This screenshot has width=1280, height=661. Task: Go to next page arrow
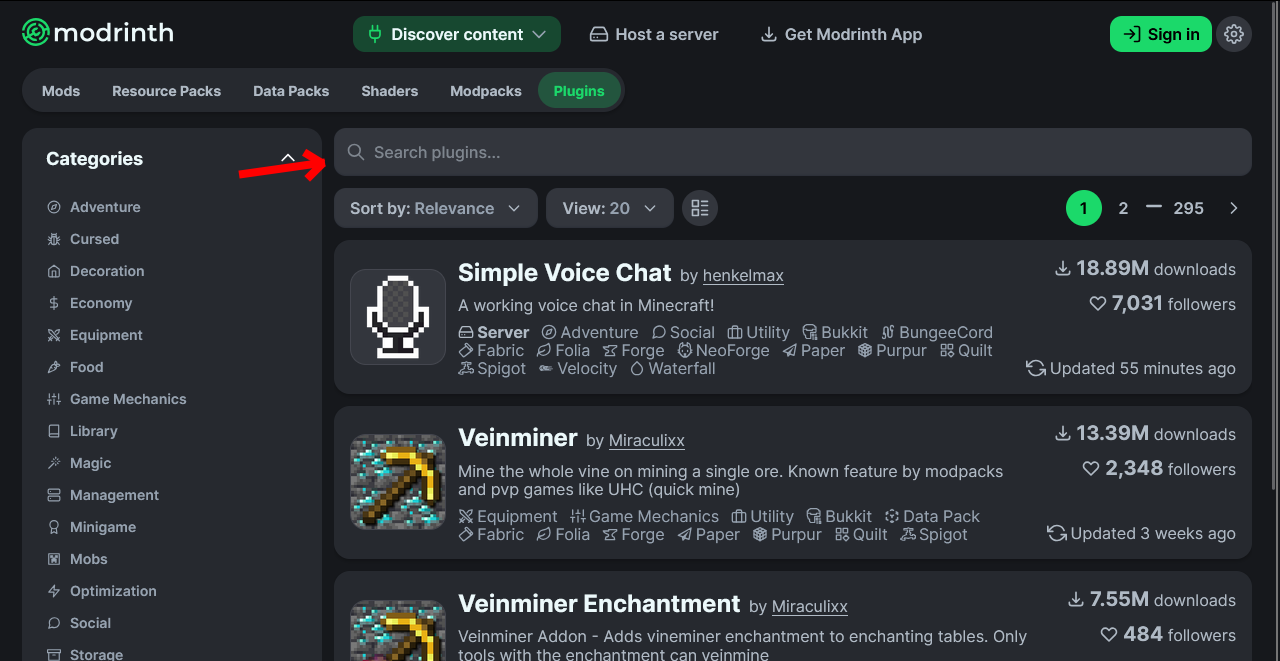tap(1233, 208)
